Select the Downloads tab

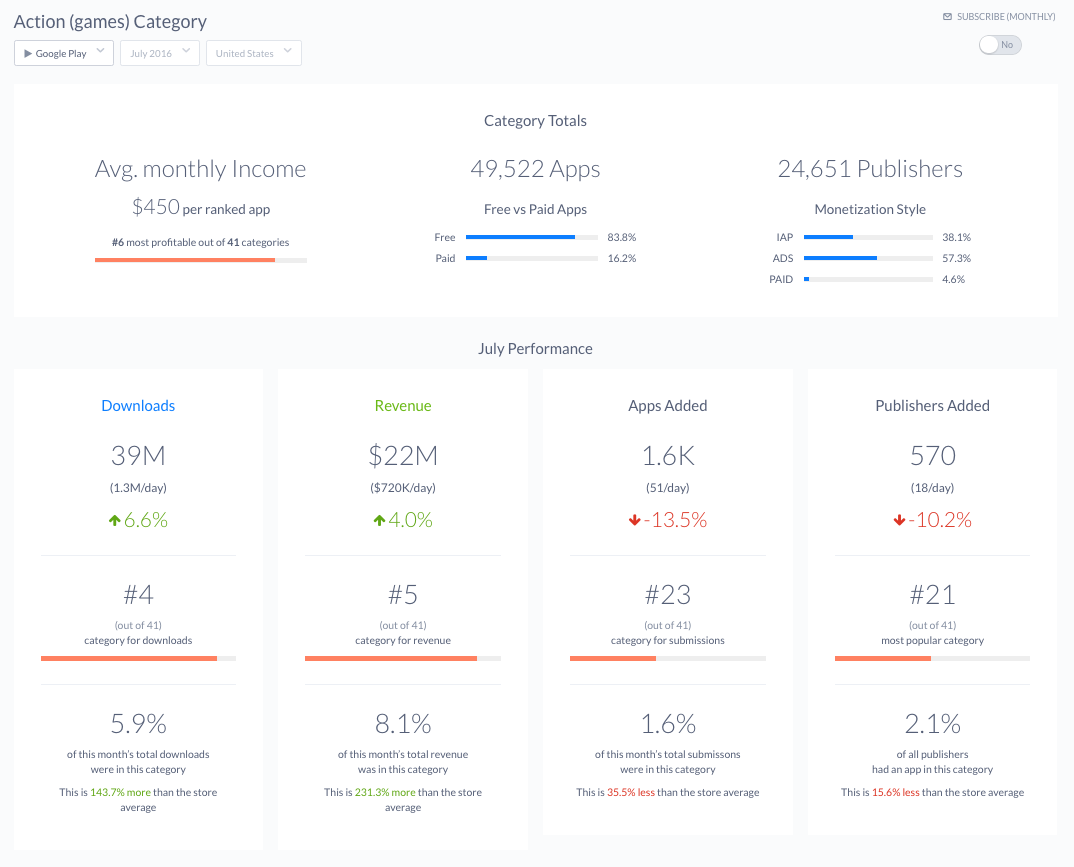pos(138,405)
